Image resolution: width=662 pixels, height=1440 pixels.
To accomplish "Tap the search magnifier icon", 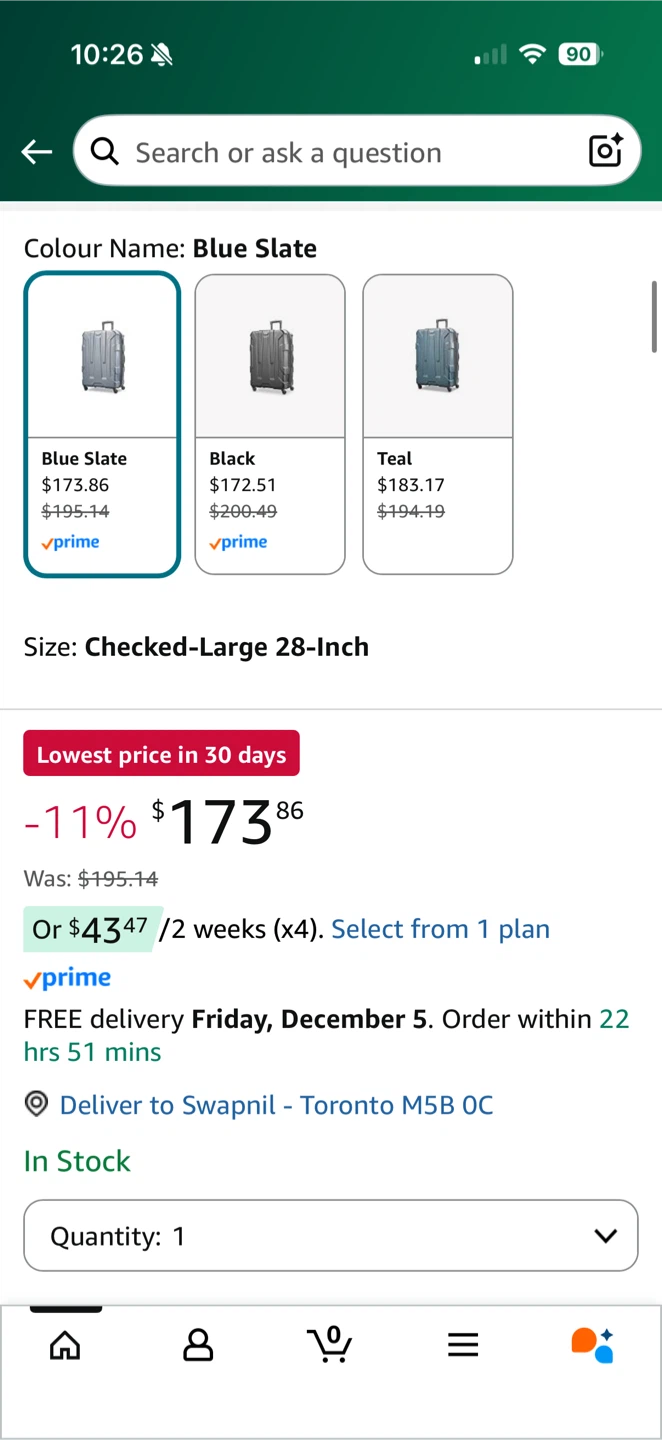I will click(104, 152).
